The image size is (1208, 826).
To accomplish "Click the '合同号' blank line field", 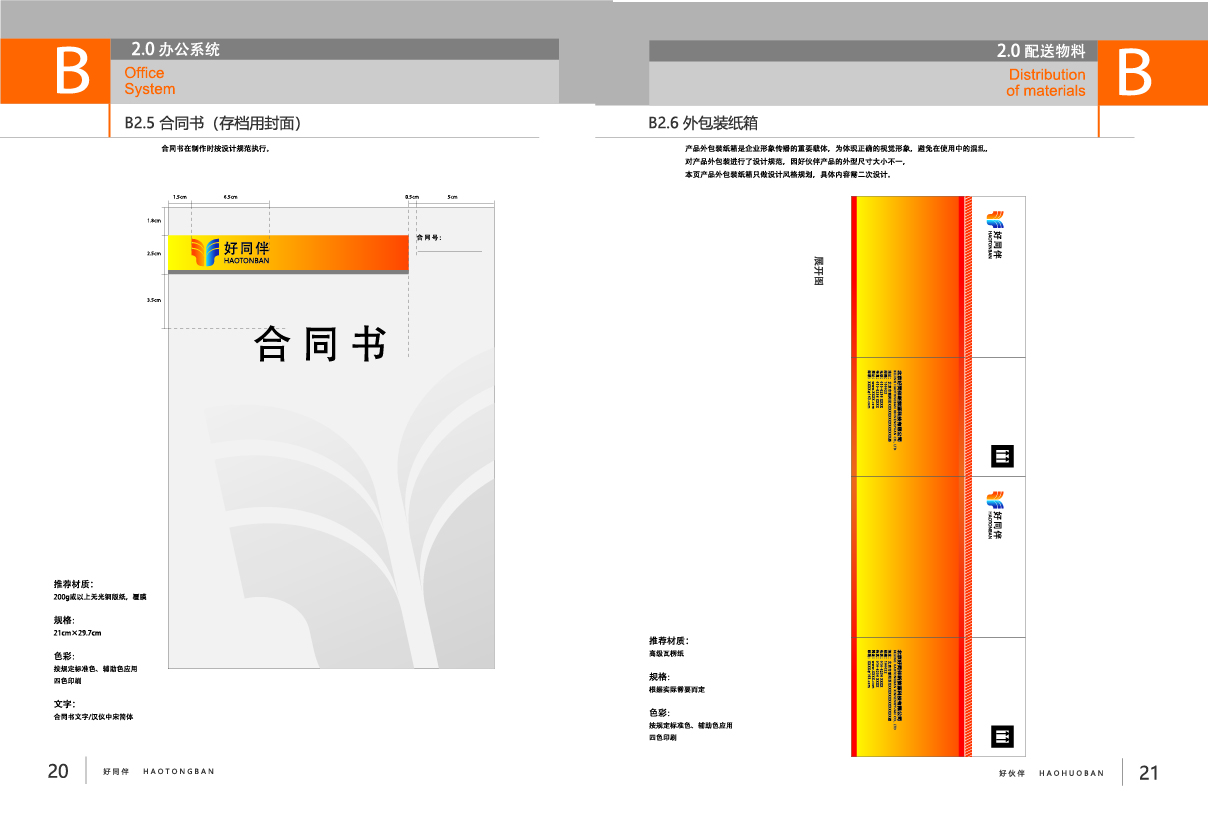I will pos(450,250).
